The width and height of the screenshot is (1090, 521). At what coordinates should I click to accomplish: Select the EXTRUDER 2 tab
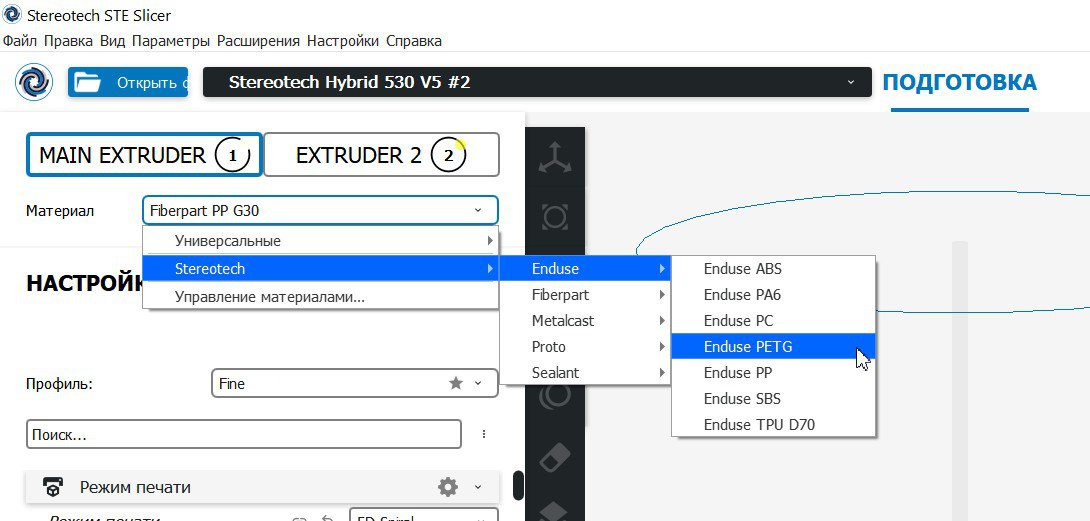pos(381,154)
